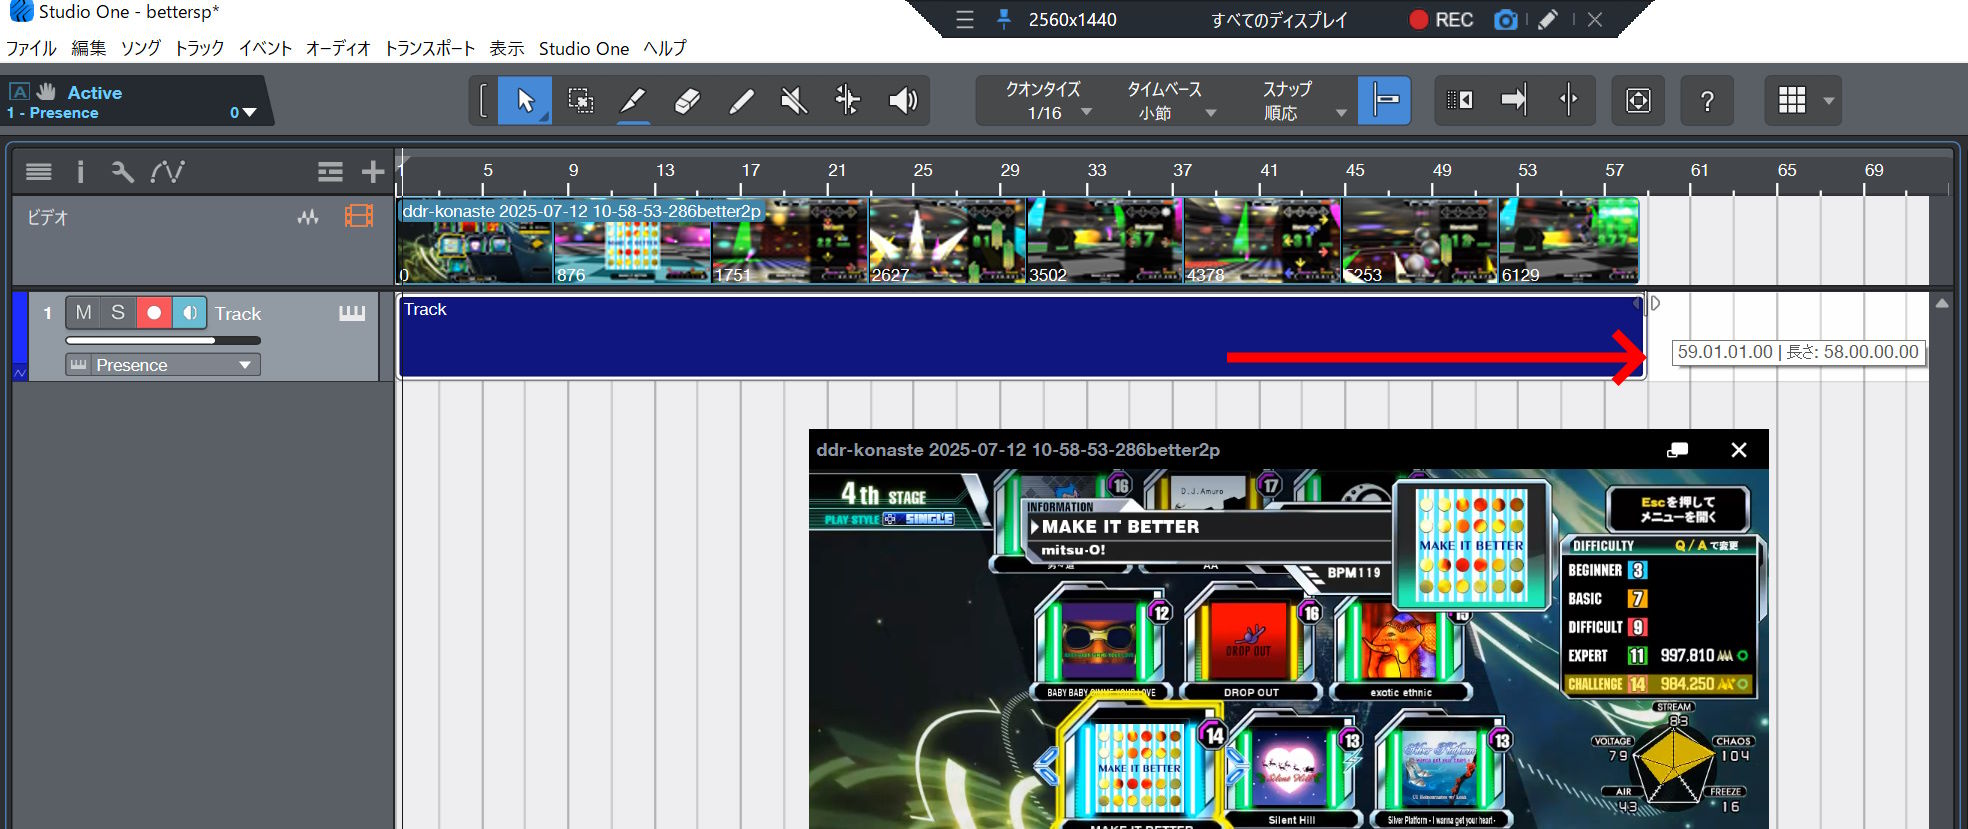The height and width of the screenshot is (829, 1968).
Task: Add a new track with plus icon
Action: 373,172
